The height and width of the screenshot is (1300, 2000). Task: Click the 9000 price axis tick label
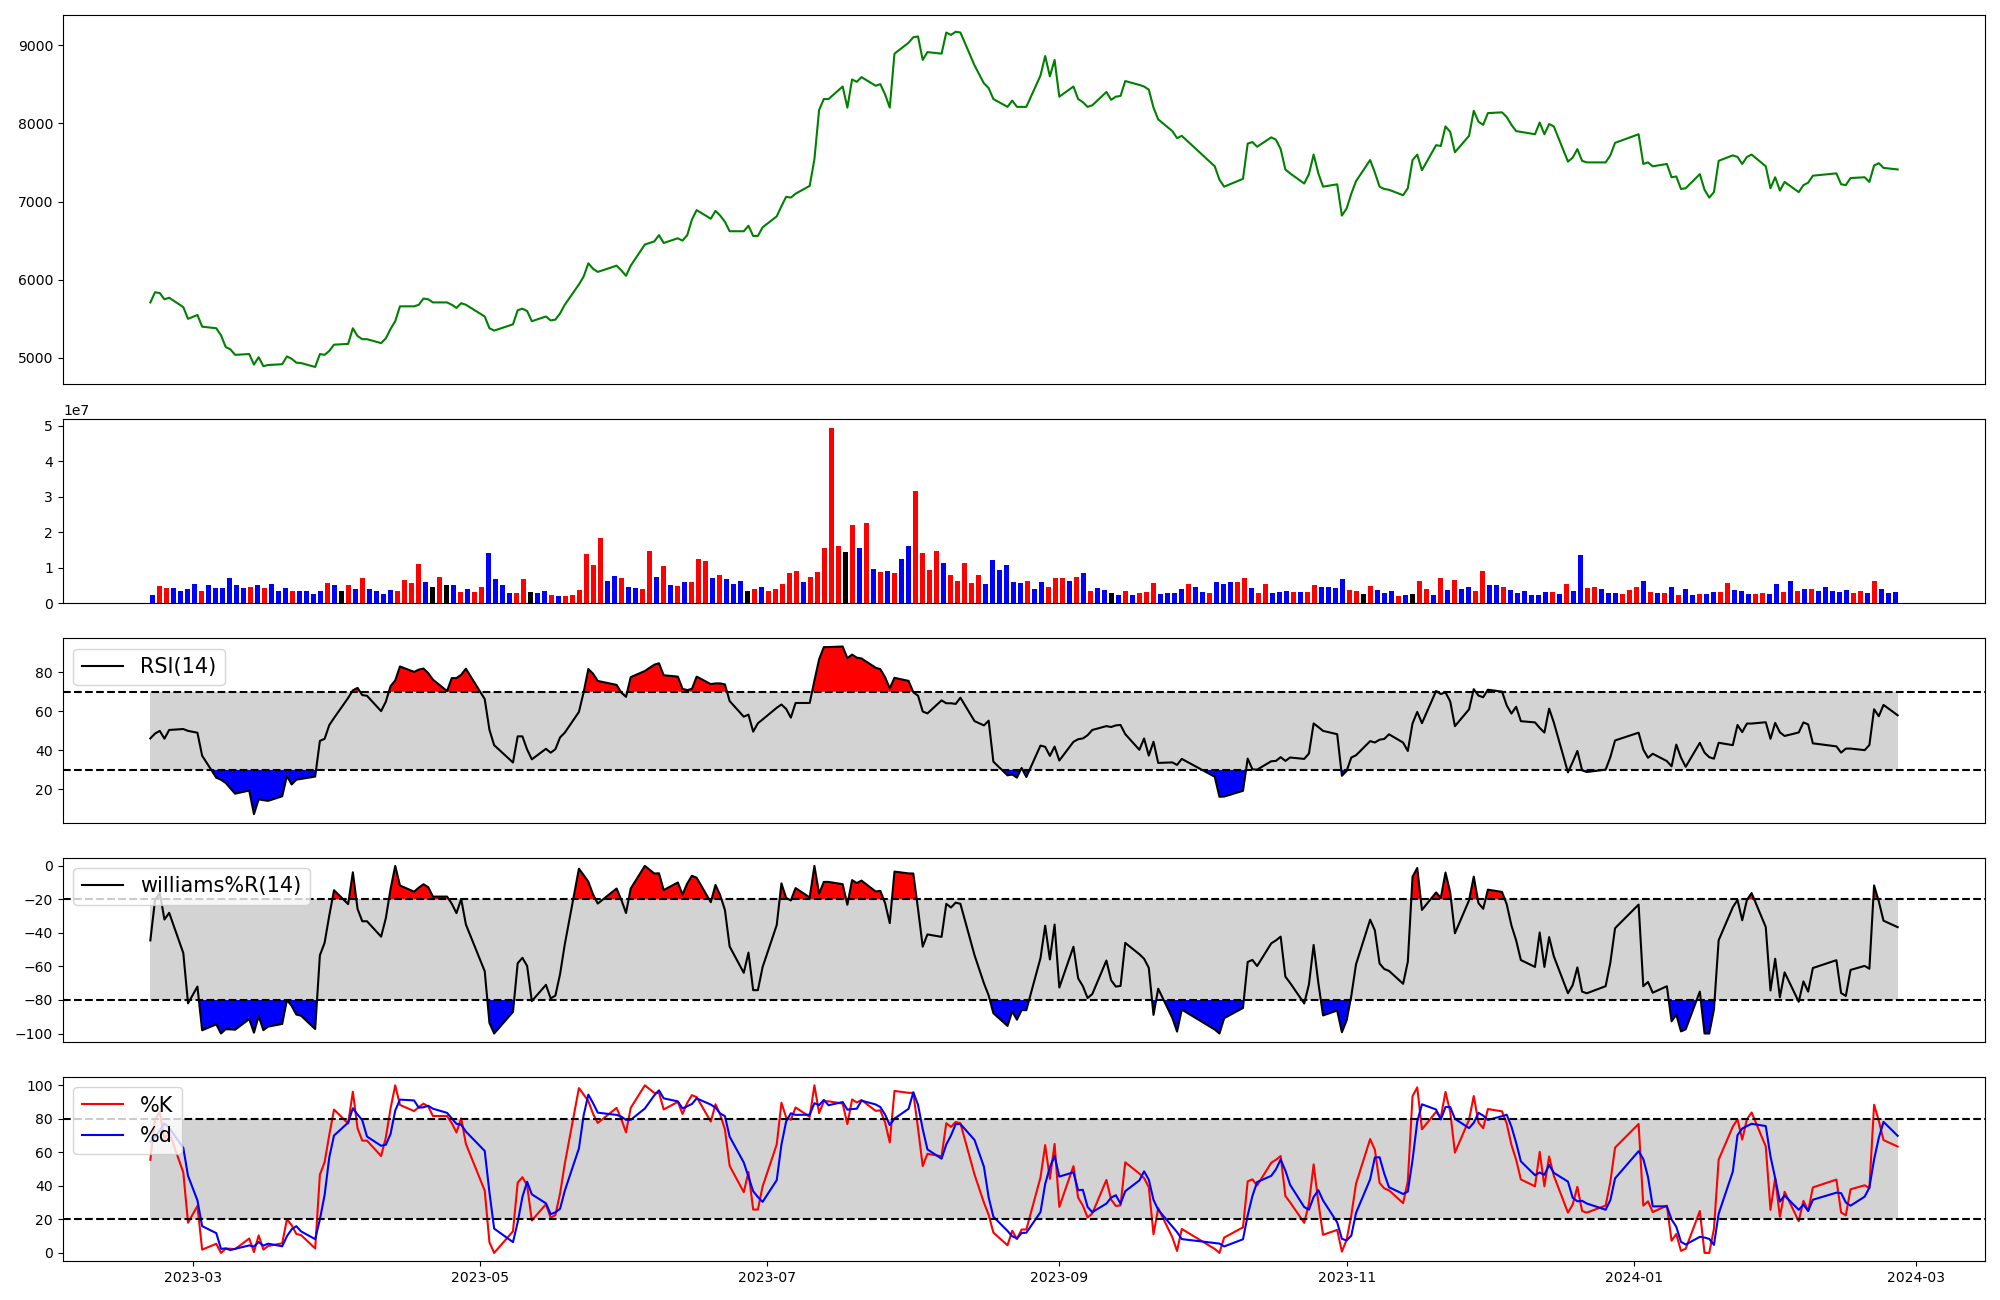point(36,46)
